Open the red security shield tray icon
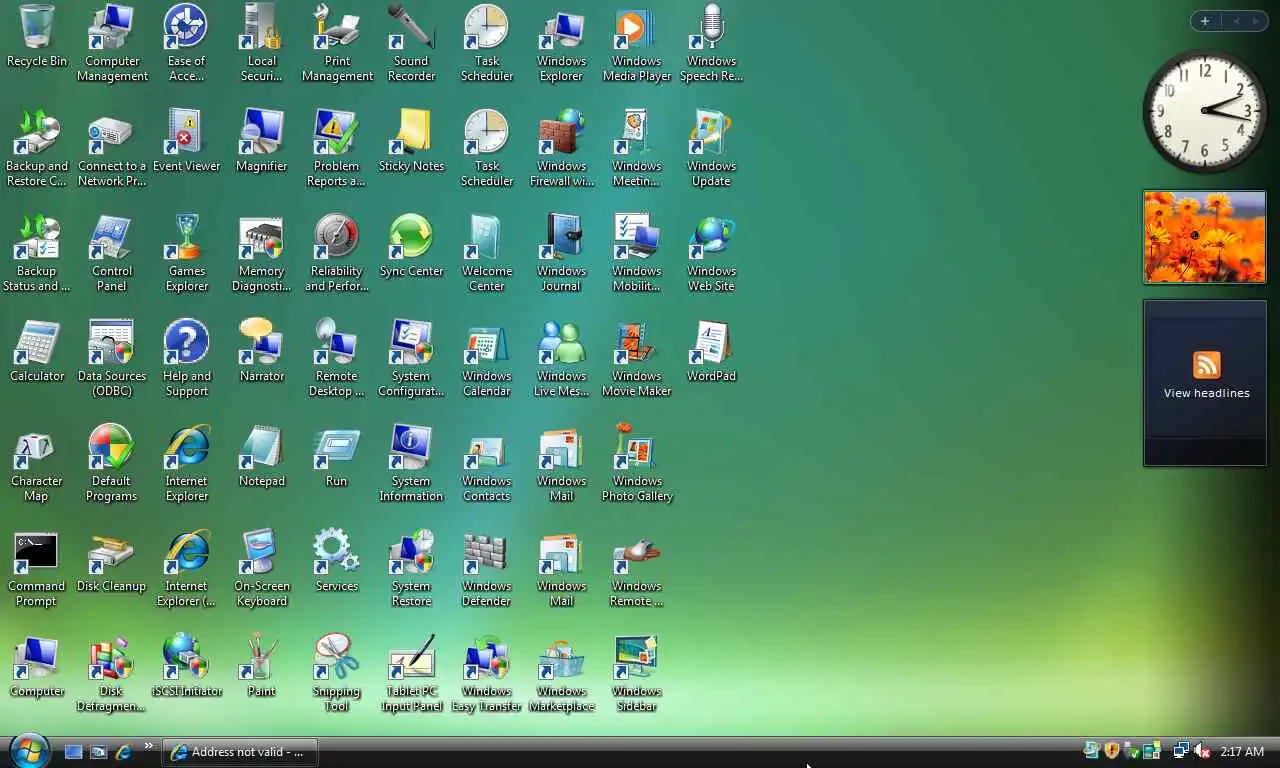This screenshot has height=768, width=1280. (x=1111, y=751)
